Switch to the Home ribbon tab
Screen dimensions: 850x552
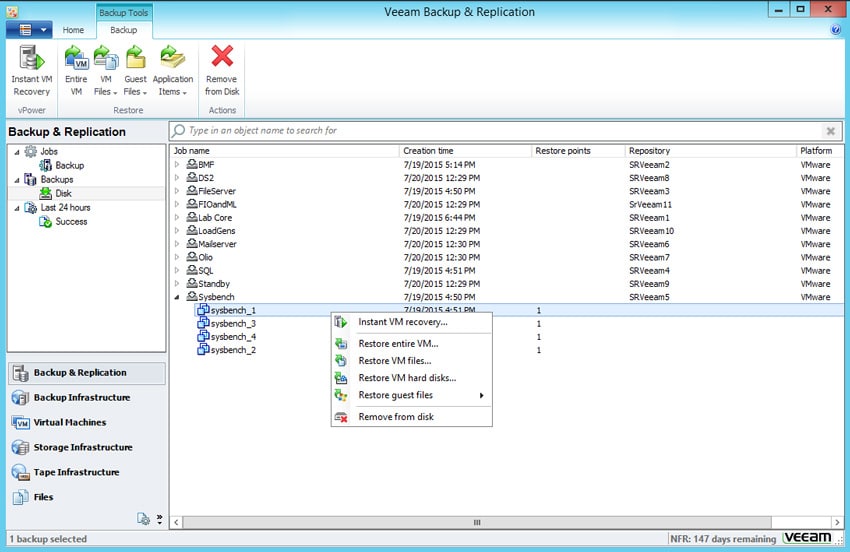pyautogui.click(x=73, y=30)
